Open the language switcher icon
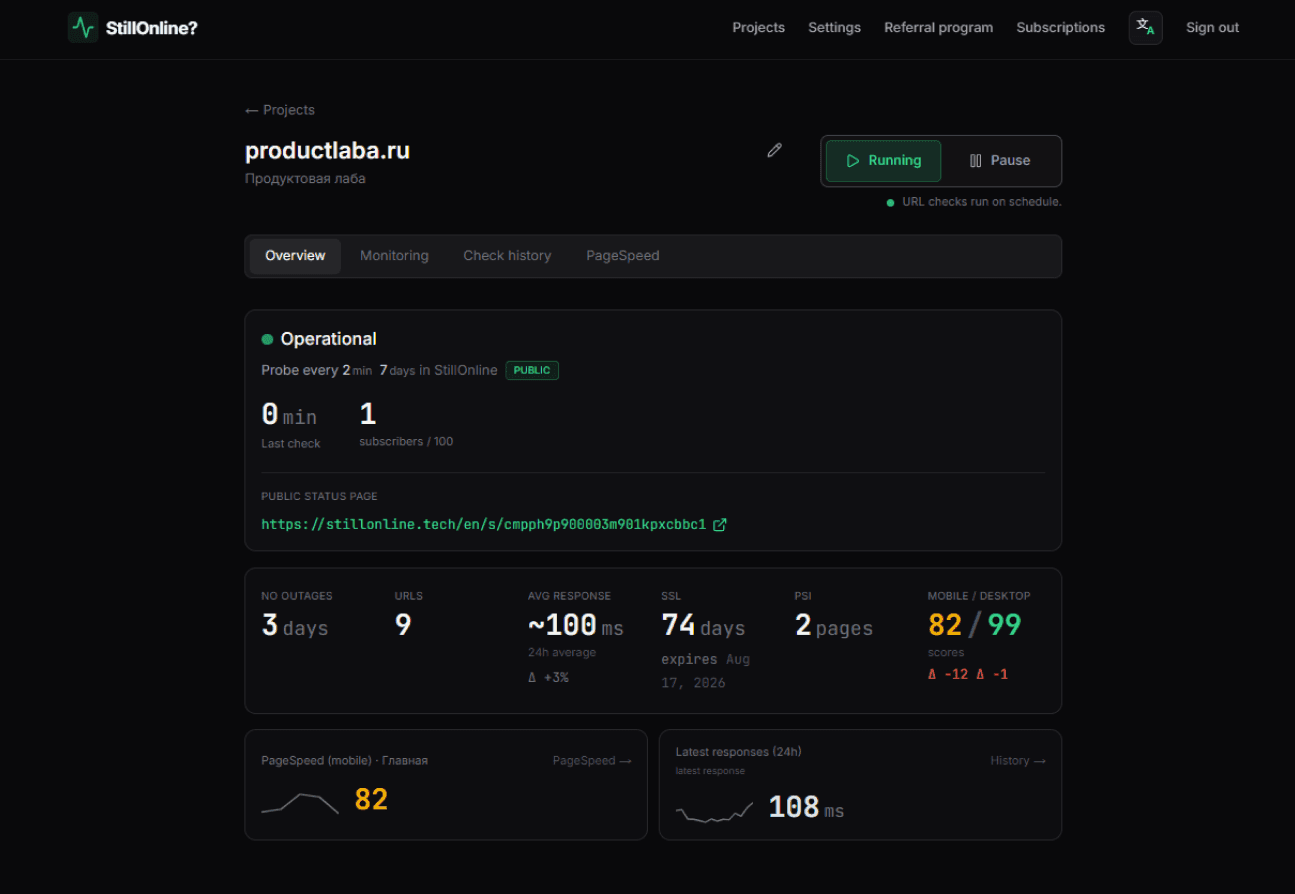 1146,28
